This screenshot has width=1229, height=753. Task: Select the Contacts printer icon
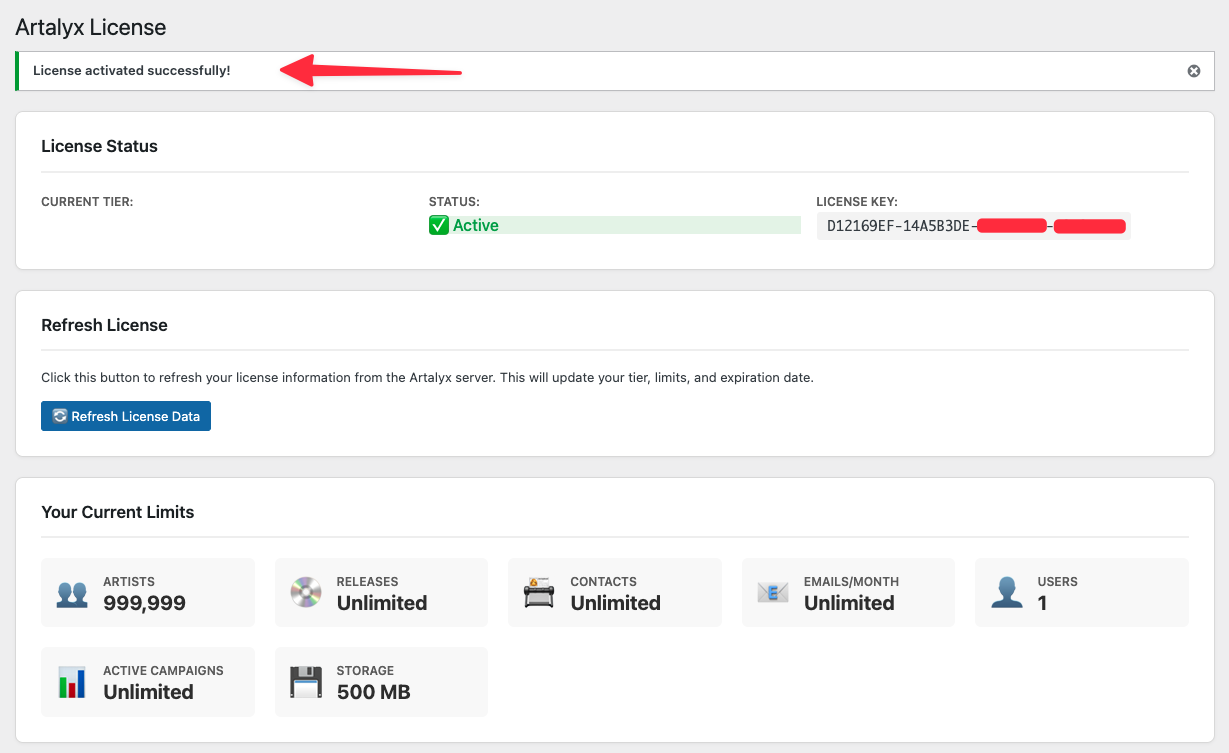tap(538, 592)
